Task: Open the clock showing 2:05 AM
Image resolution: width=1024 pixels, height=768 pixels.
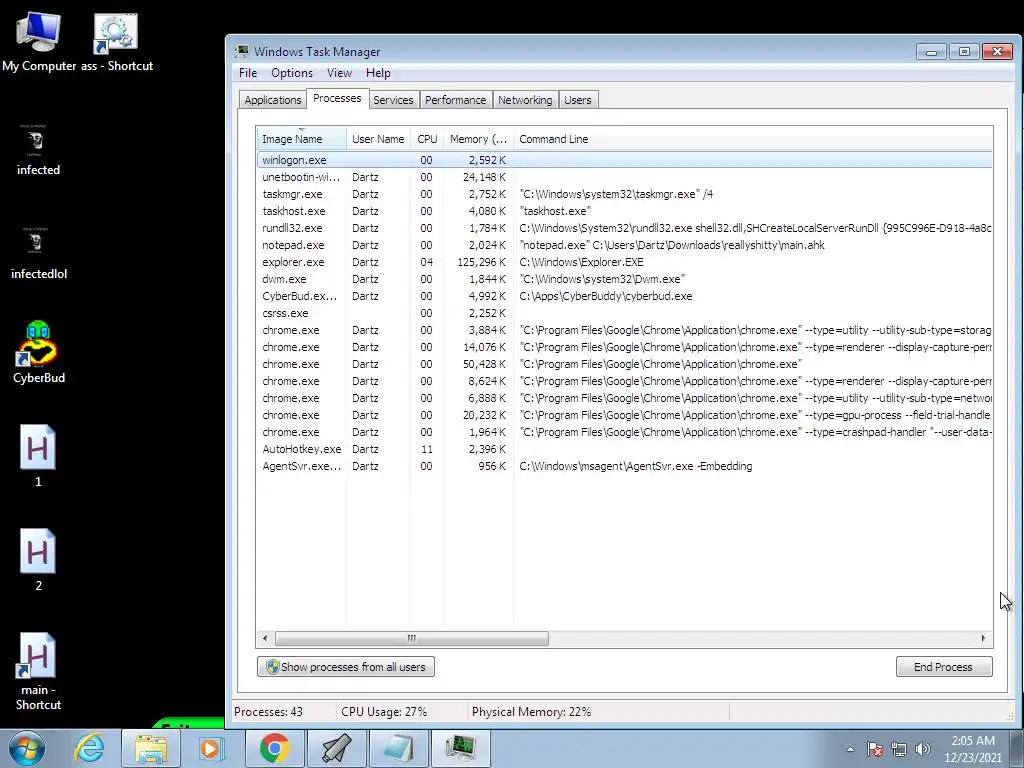Action: click(x=972, y=748)
